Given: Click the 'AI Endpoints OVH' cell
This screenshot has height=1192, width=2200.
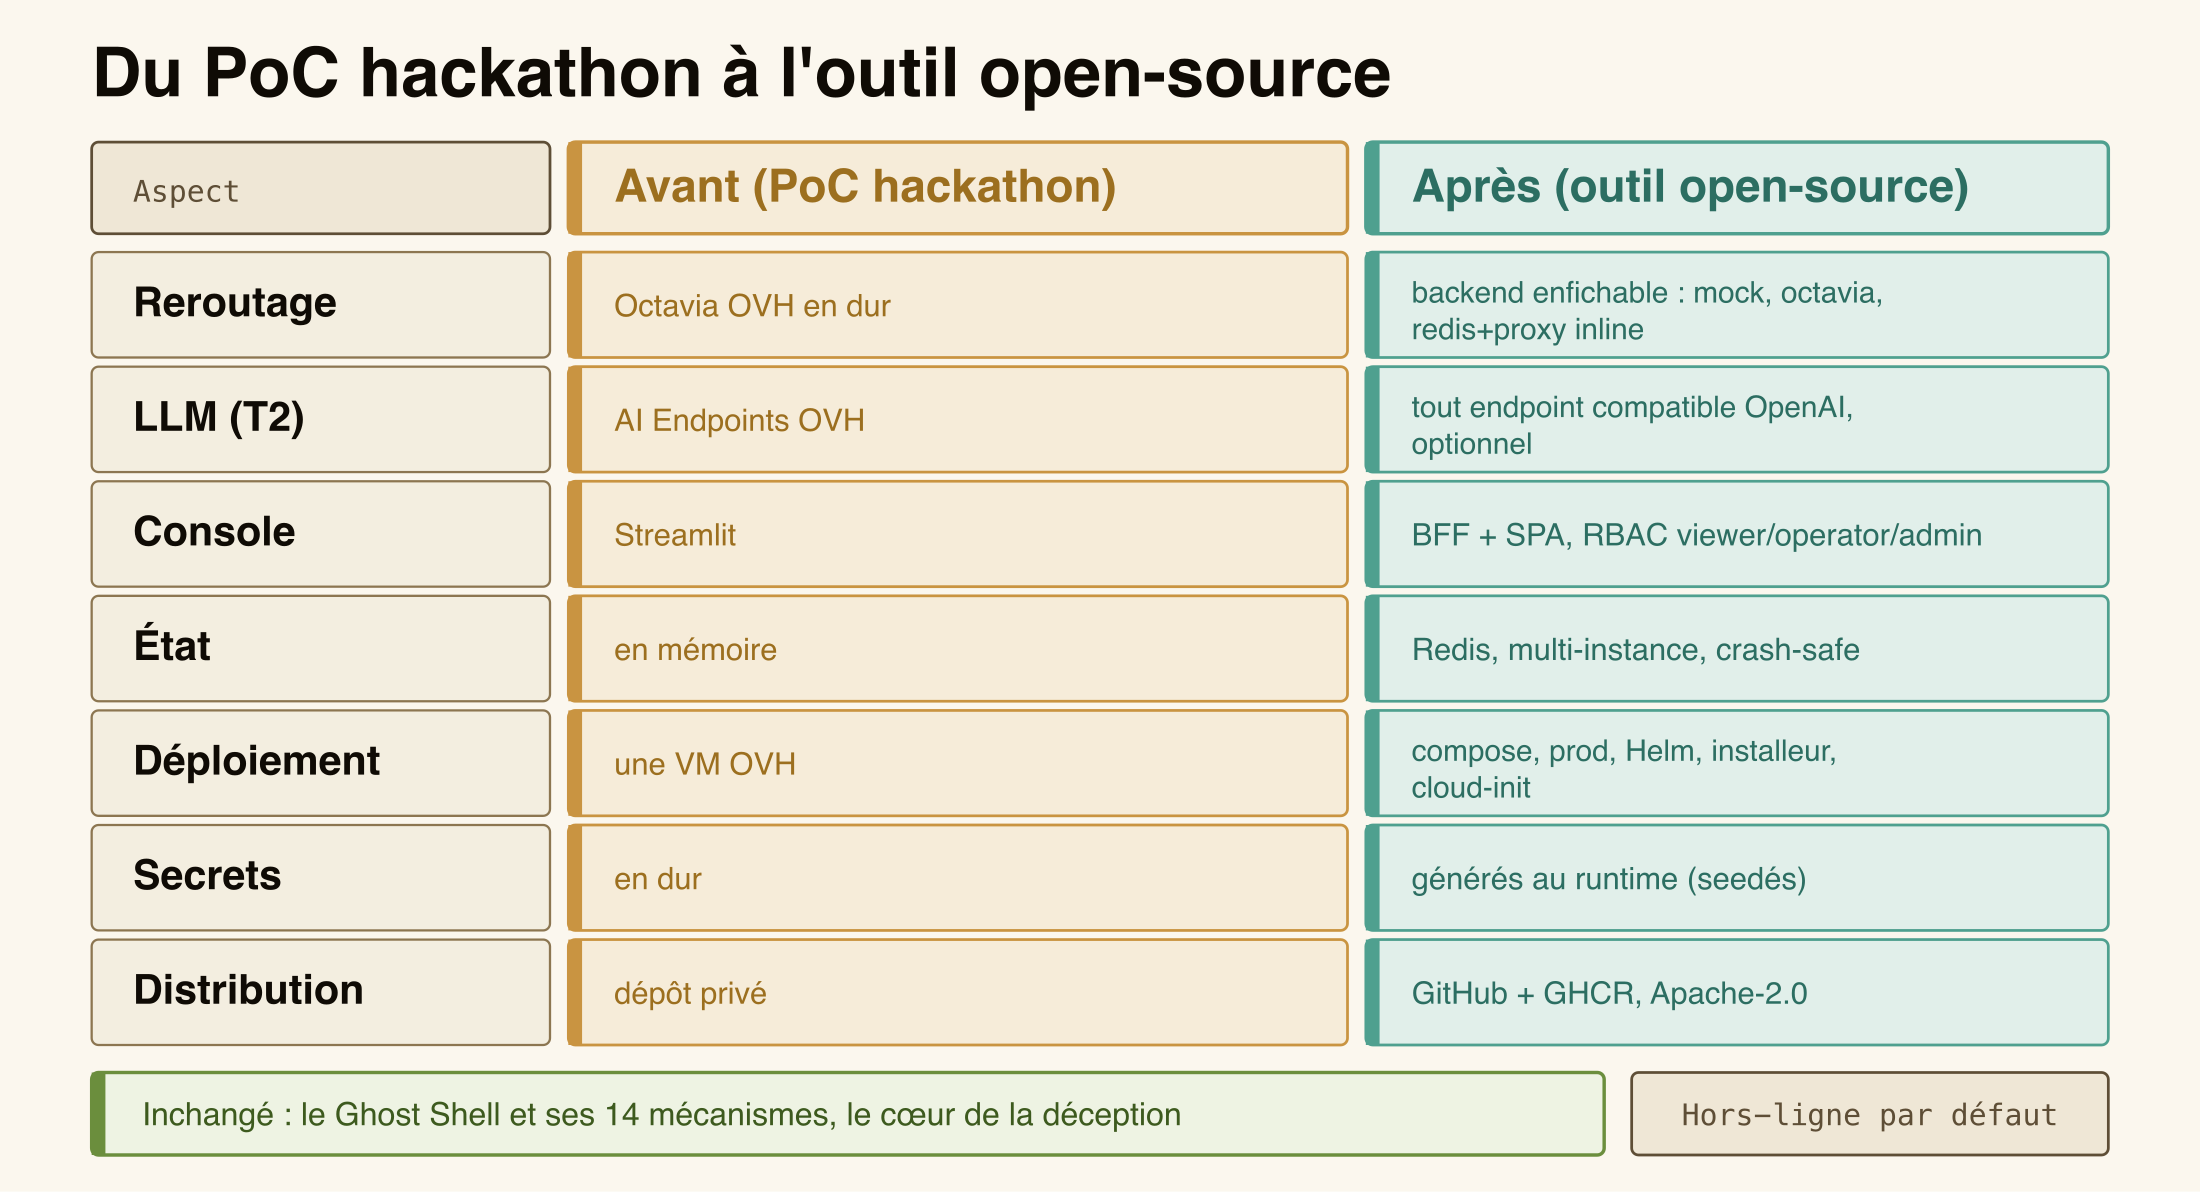Looking at the screenshot, I should [x=957, y=419].
